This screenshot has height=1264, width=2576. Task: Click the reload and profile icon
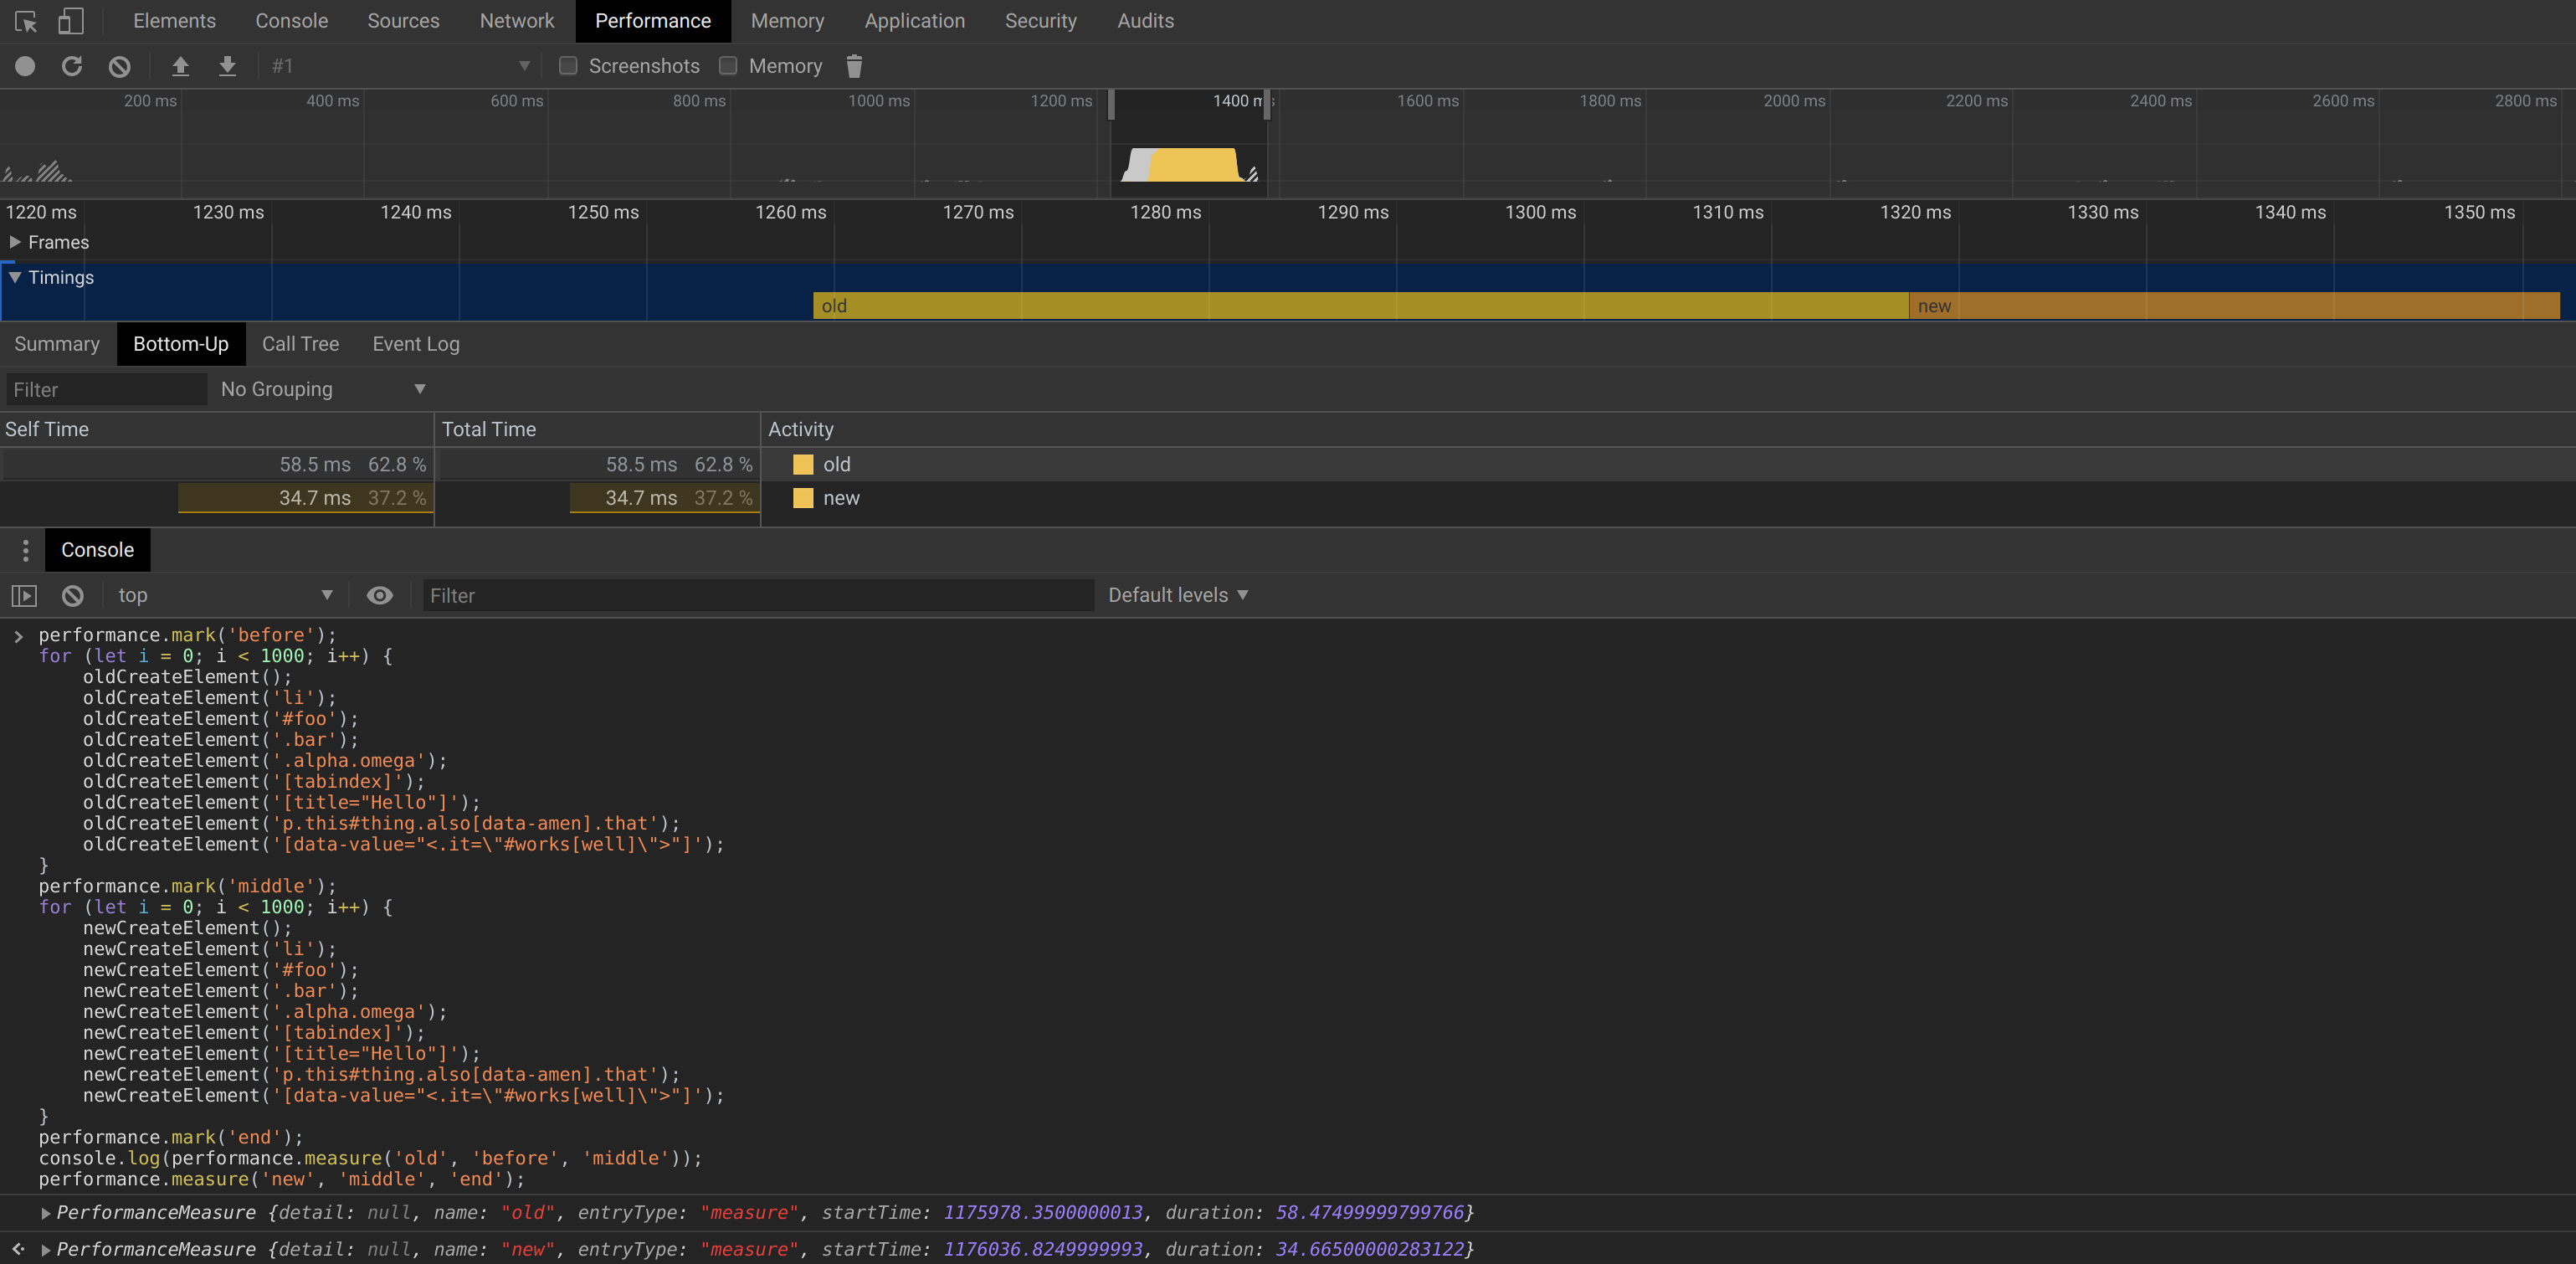[x=72, y=66]
